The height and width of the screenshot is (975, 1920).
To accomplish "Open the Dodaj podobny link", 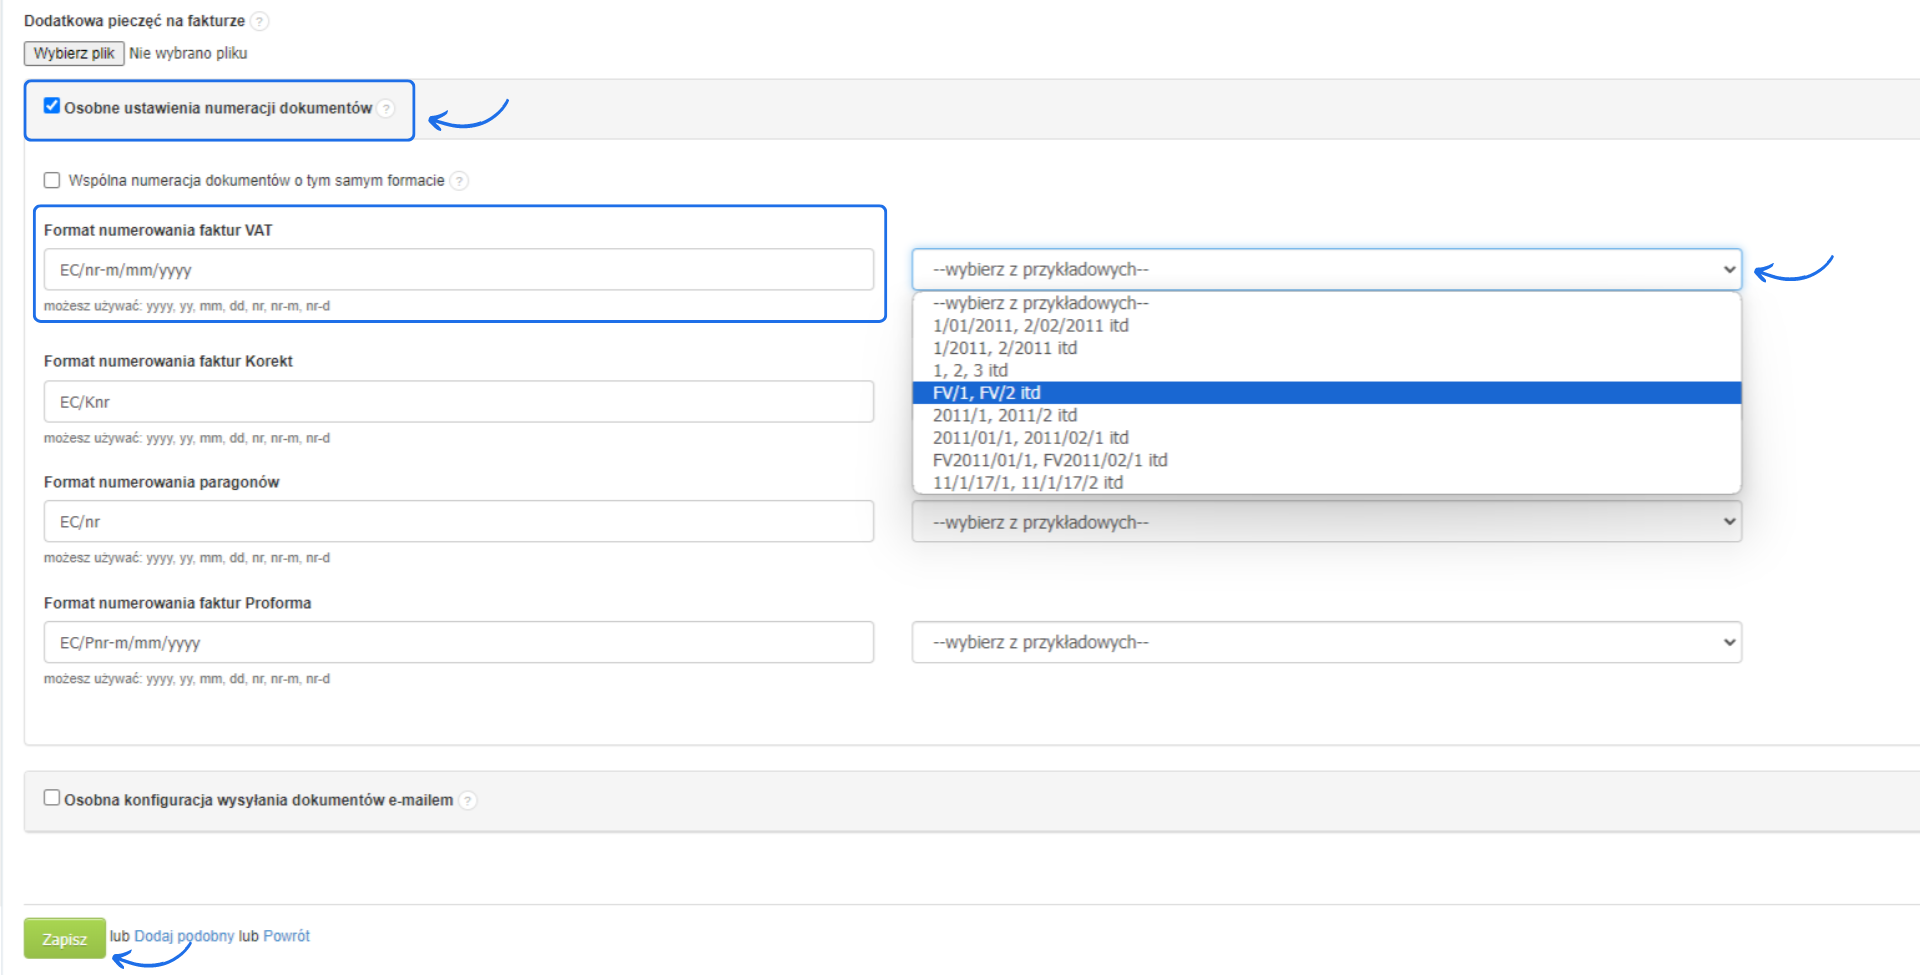I will pos(184,936).
